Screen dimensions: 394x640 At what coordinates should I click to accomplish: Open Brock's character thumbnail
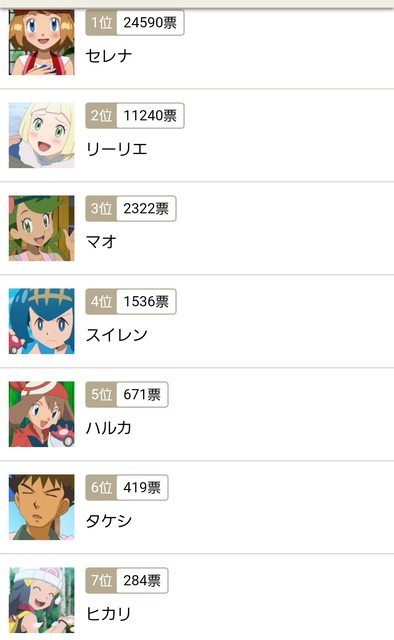tap(42, 507)
